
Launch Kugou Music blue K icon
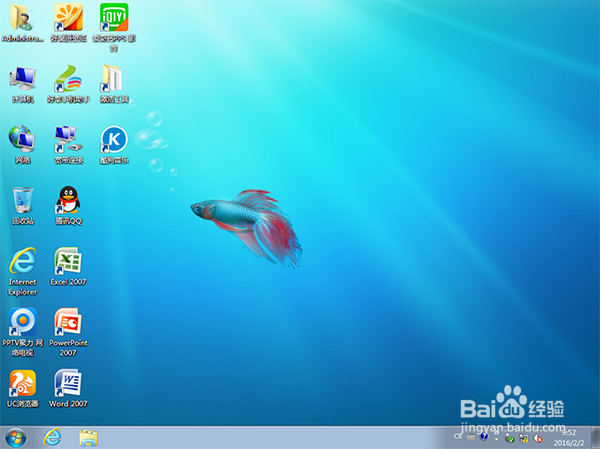pyautogui.click(x=114, y=145)
